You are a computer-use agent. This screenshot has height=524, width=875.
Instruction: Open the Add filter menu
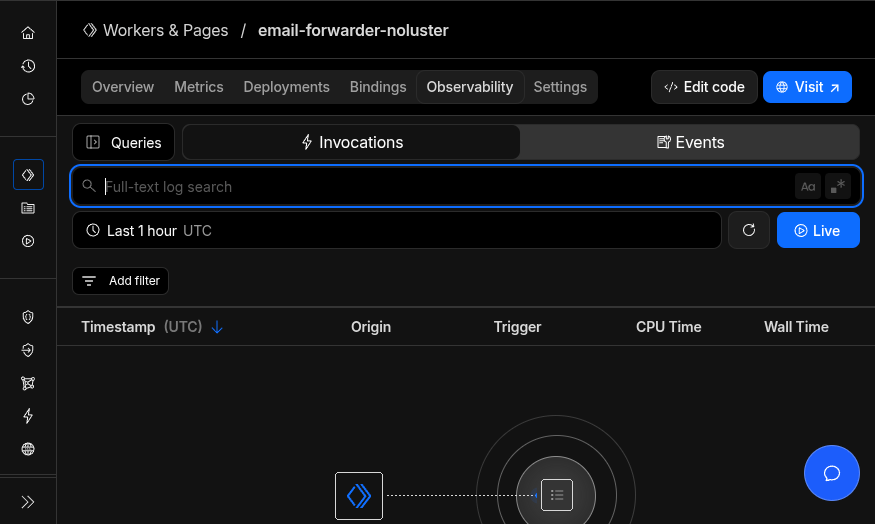tap(121, 281)
